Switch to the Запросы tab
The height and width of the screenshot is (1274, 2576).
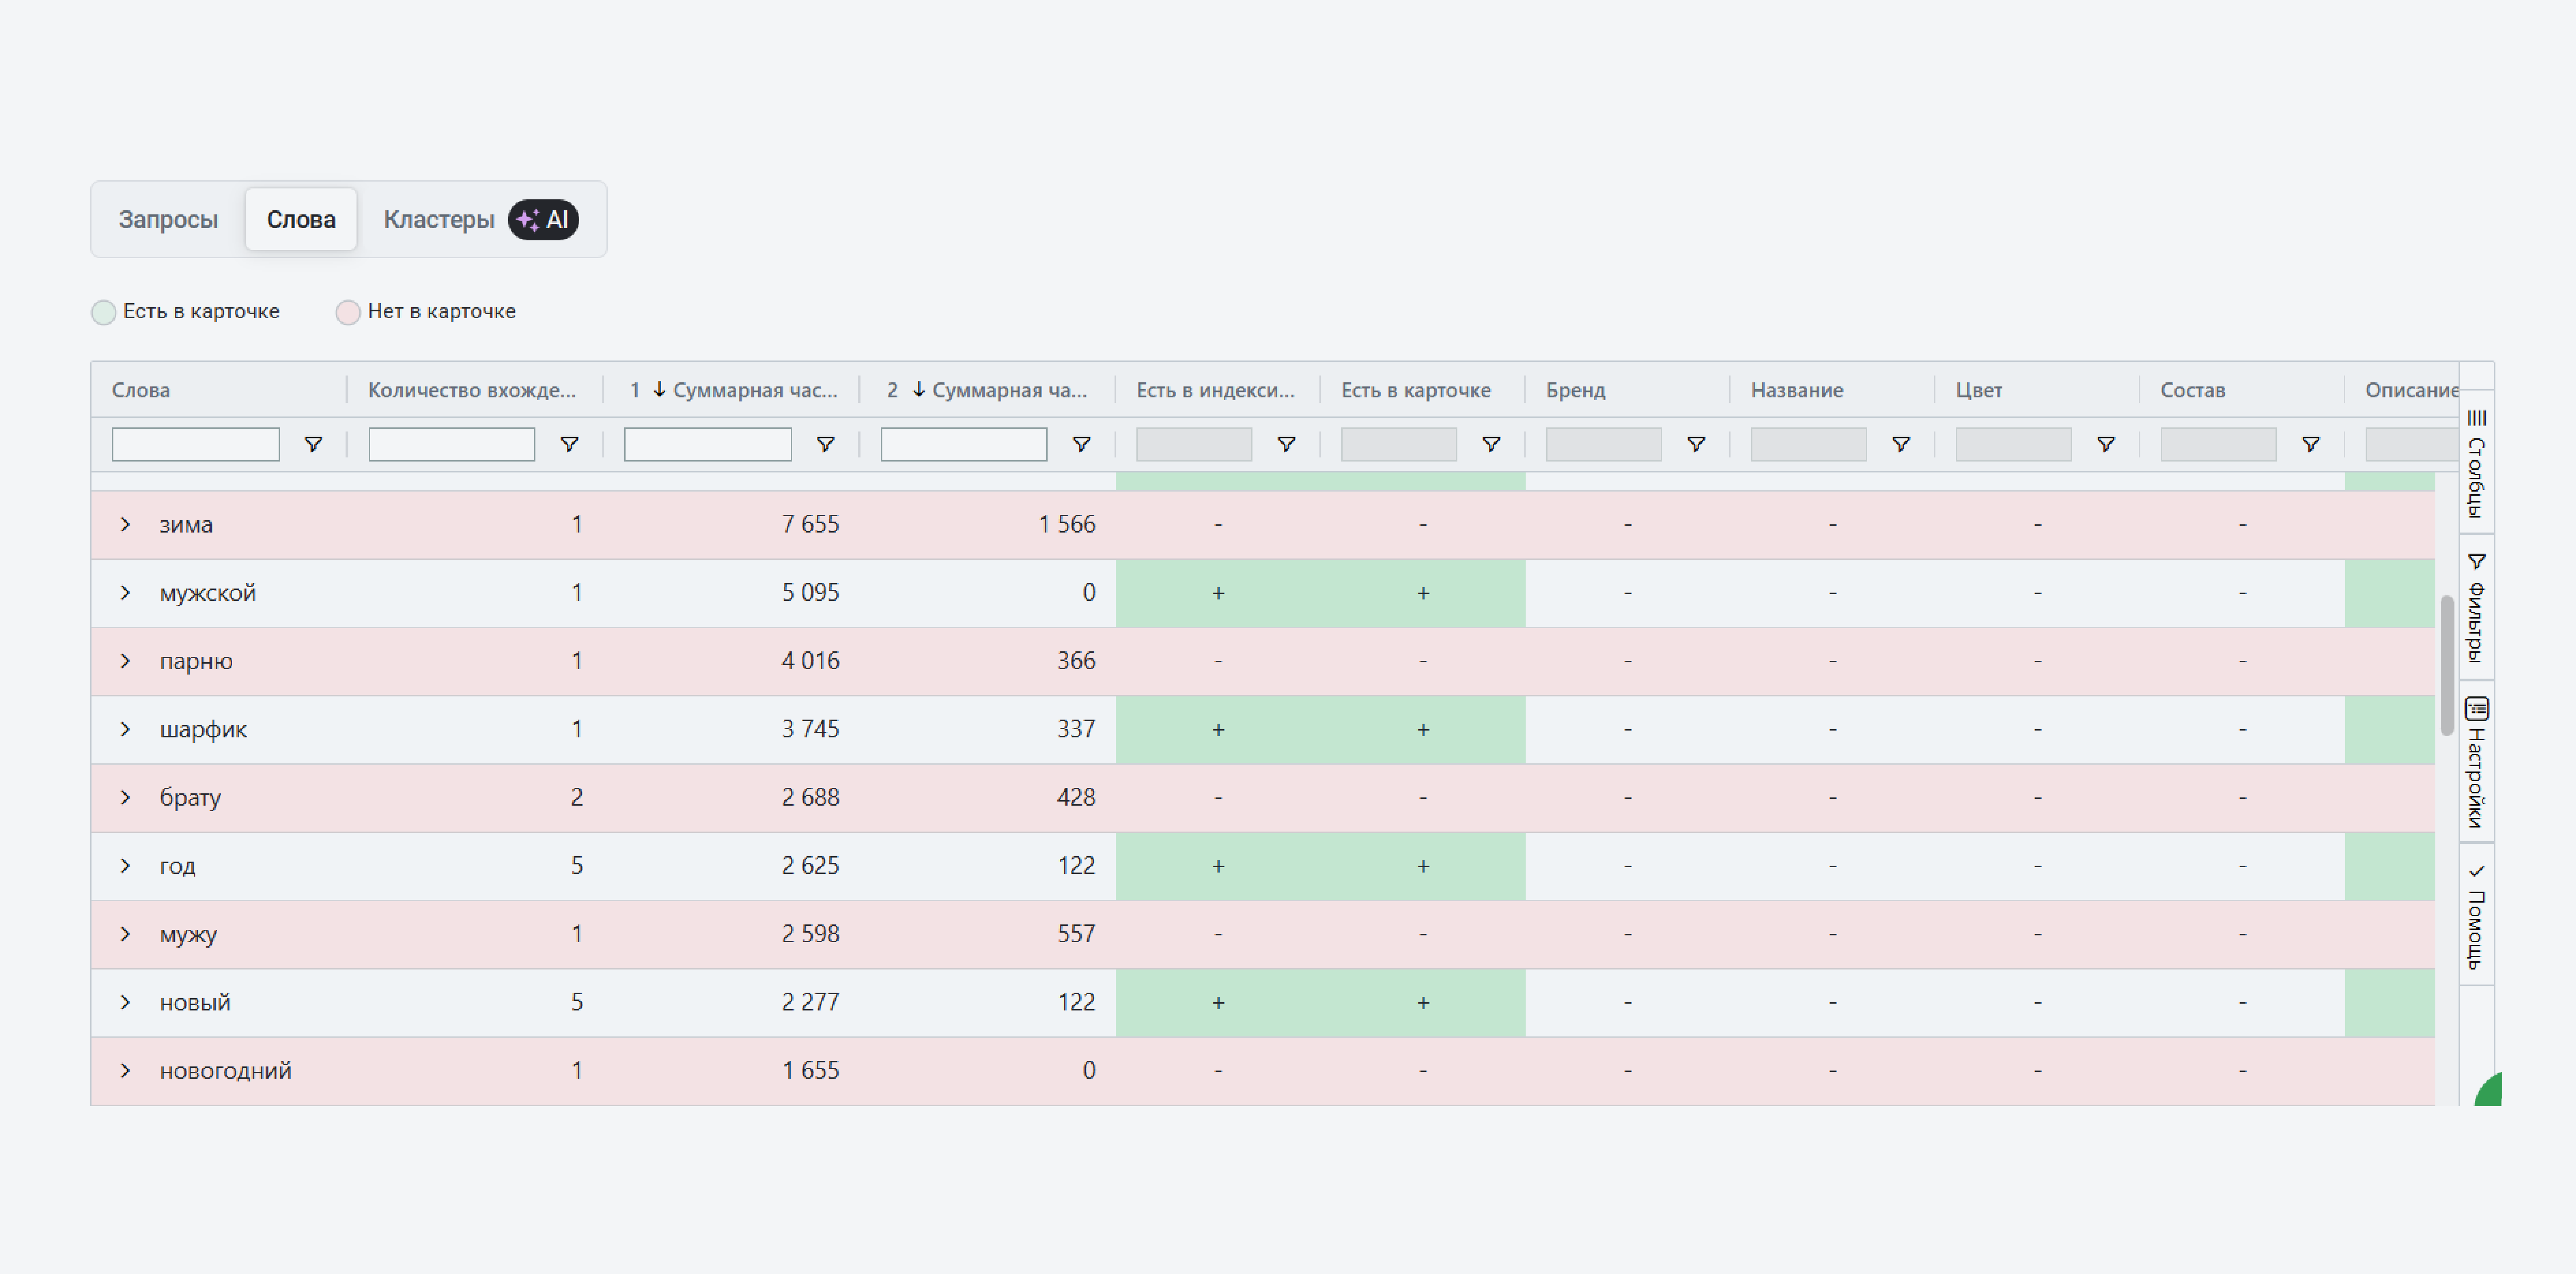point(168,219)
